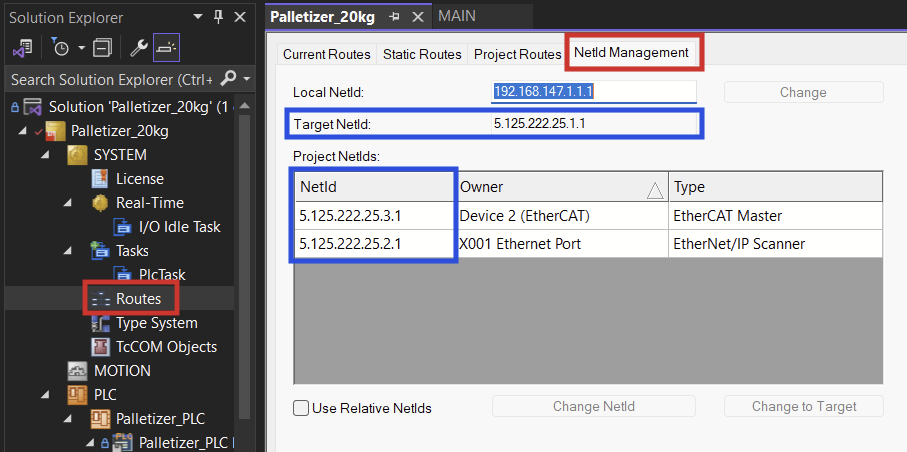The width and height of the screenshot is (907, 452).
Task: Open the pending changes filter dropdown arrow
Action: pyautogui.click(x=82, y=48)
